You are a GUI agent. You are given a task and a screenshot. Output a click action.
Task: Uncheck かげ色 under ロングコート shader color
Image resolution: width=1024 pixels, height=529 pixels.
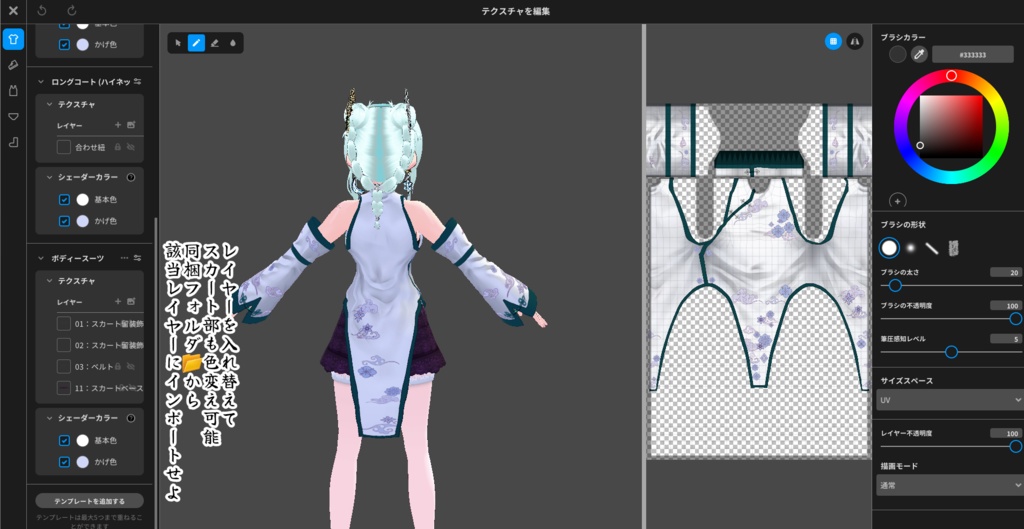coord(64,221)
